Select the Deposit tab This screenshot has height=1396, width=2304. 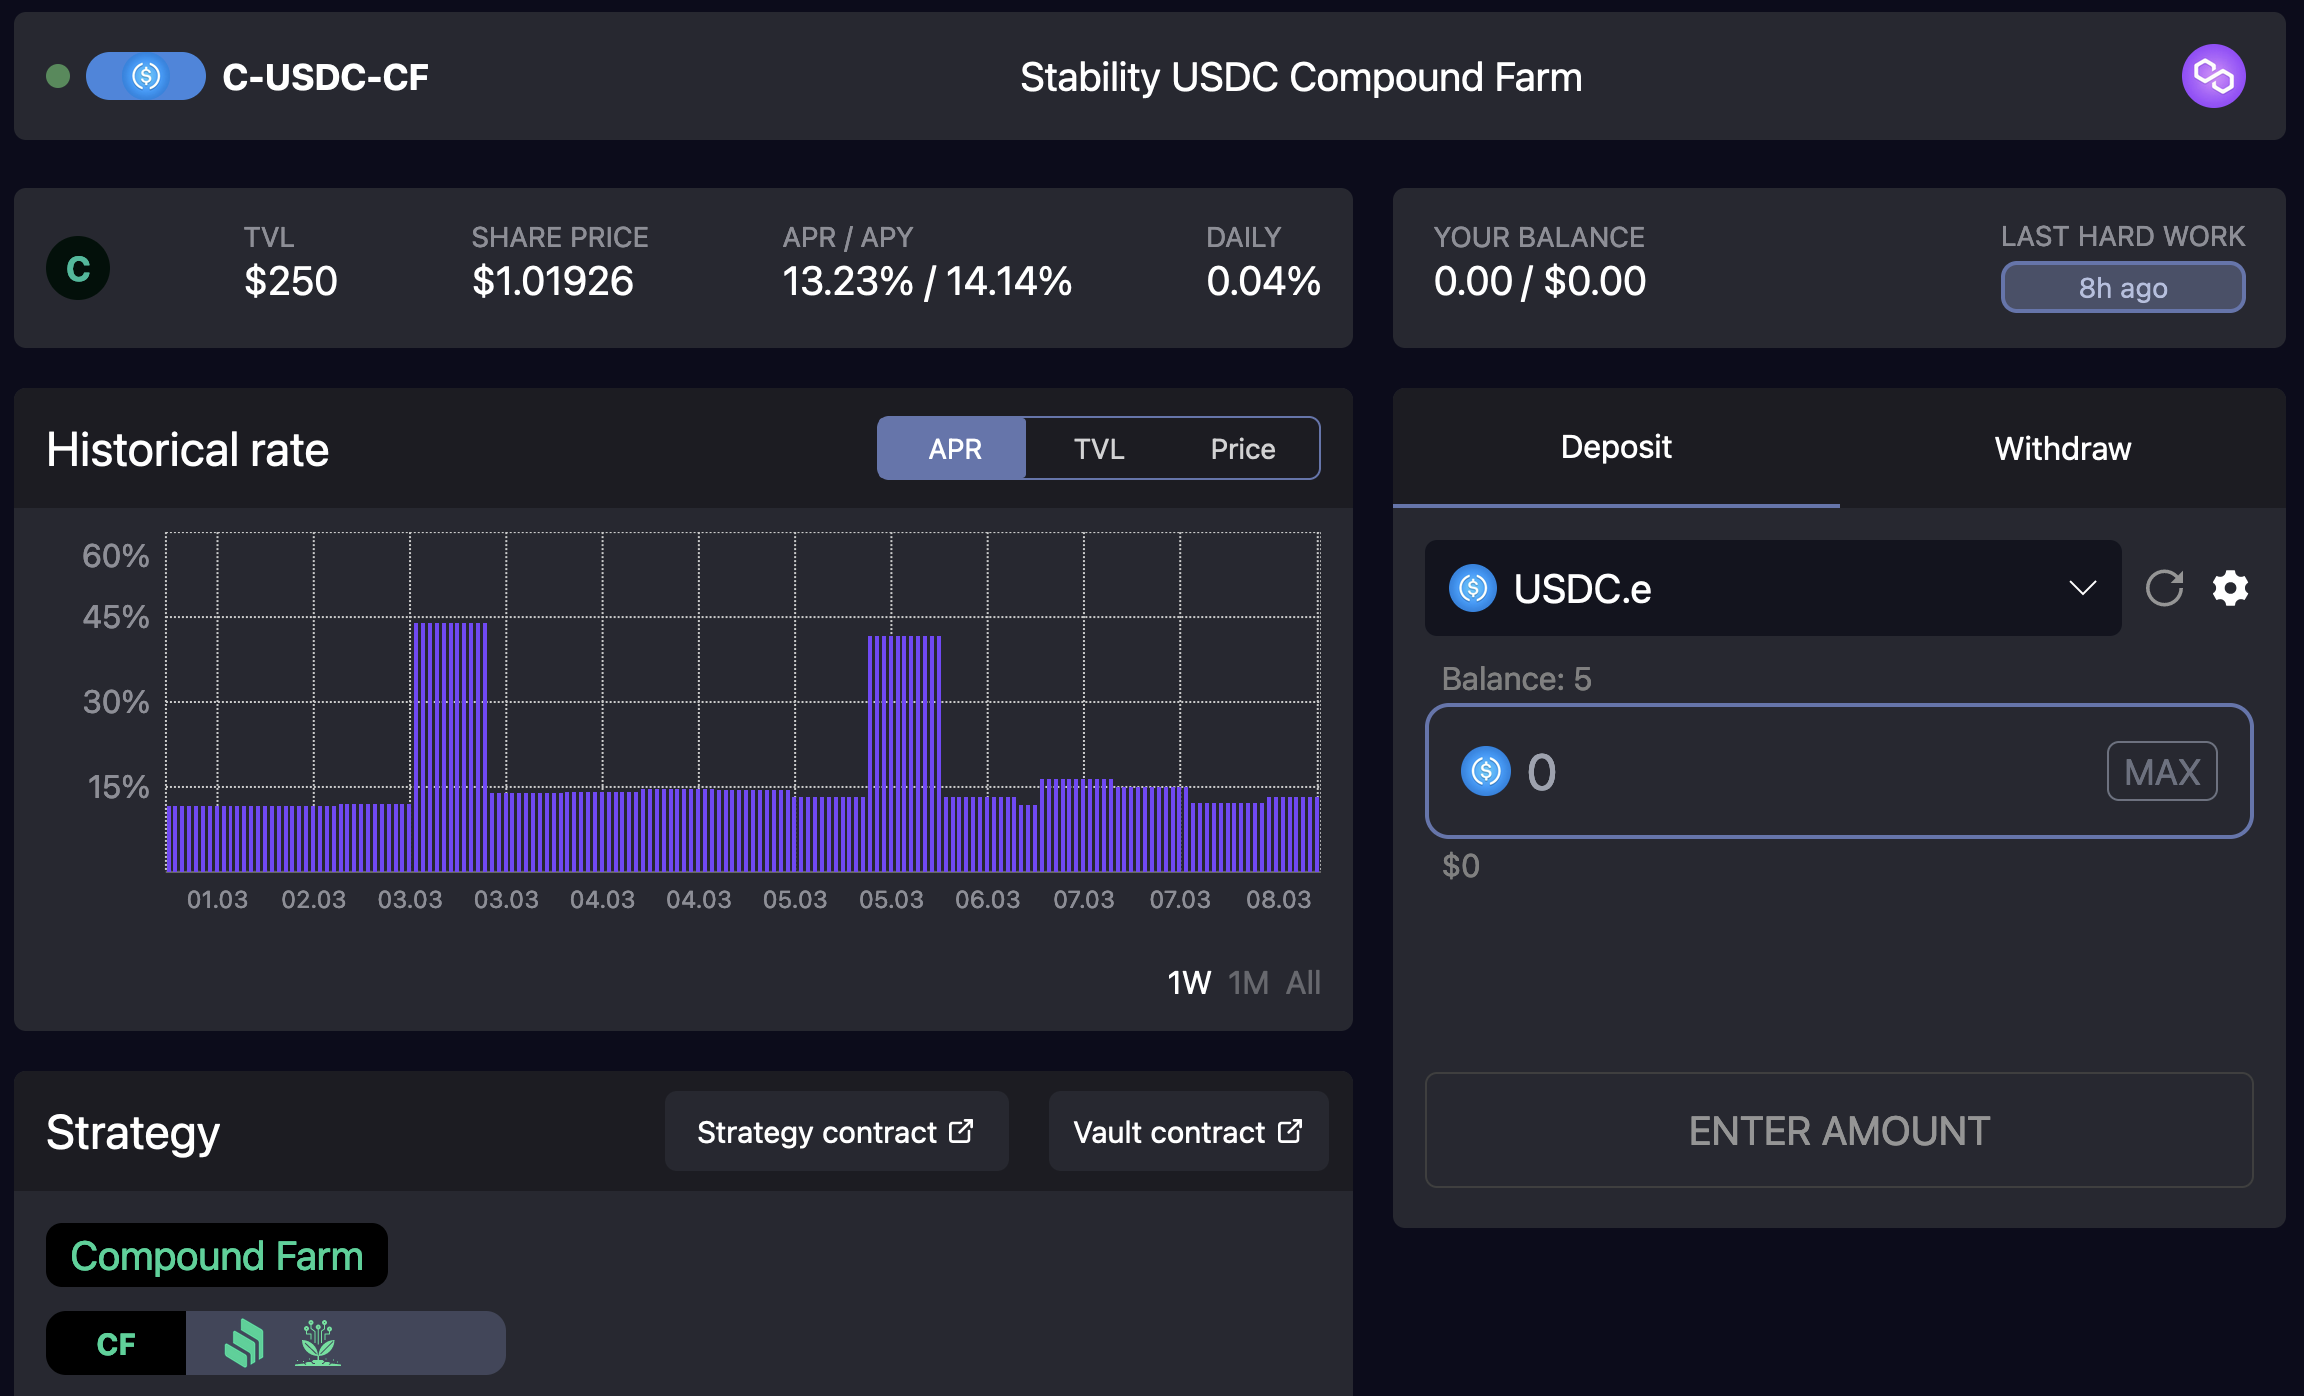[x=1615, y=447]
